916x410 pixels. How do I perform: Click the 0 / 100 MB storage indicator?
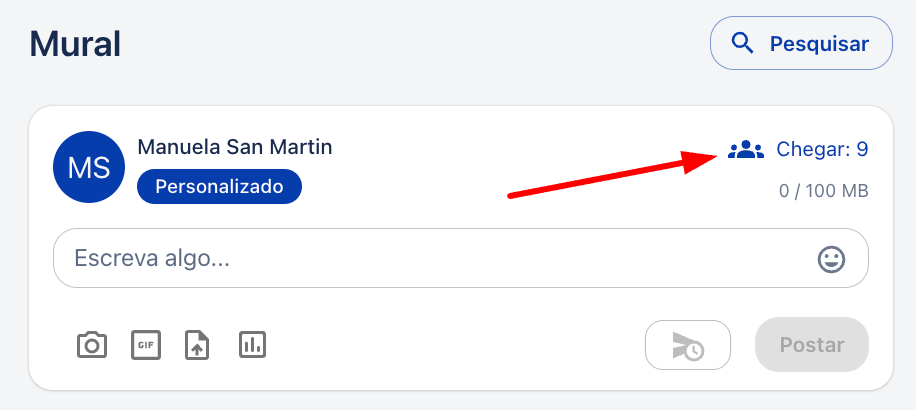pyautogui.click(x=824, y=191)
